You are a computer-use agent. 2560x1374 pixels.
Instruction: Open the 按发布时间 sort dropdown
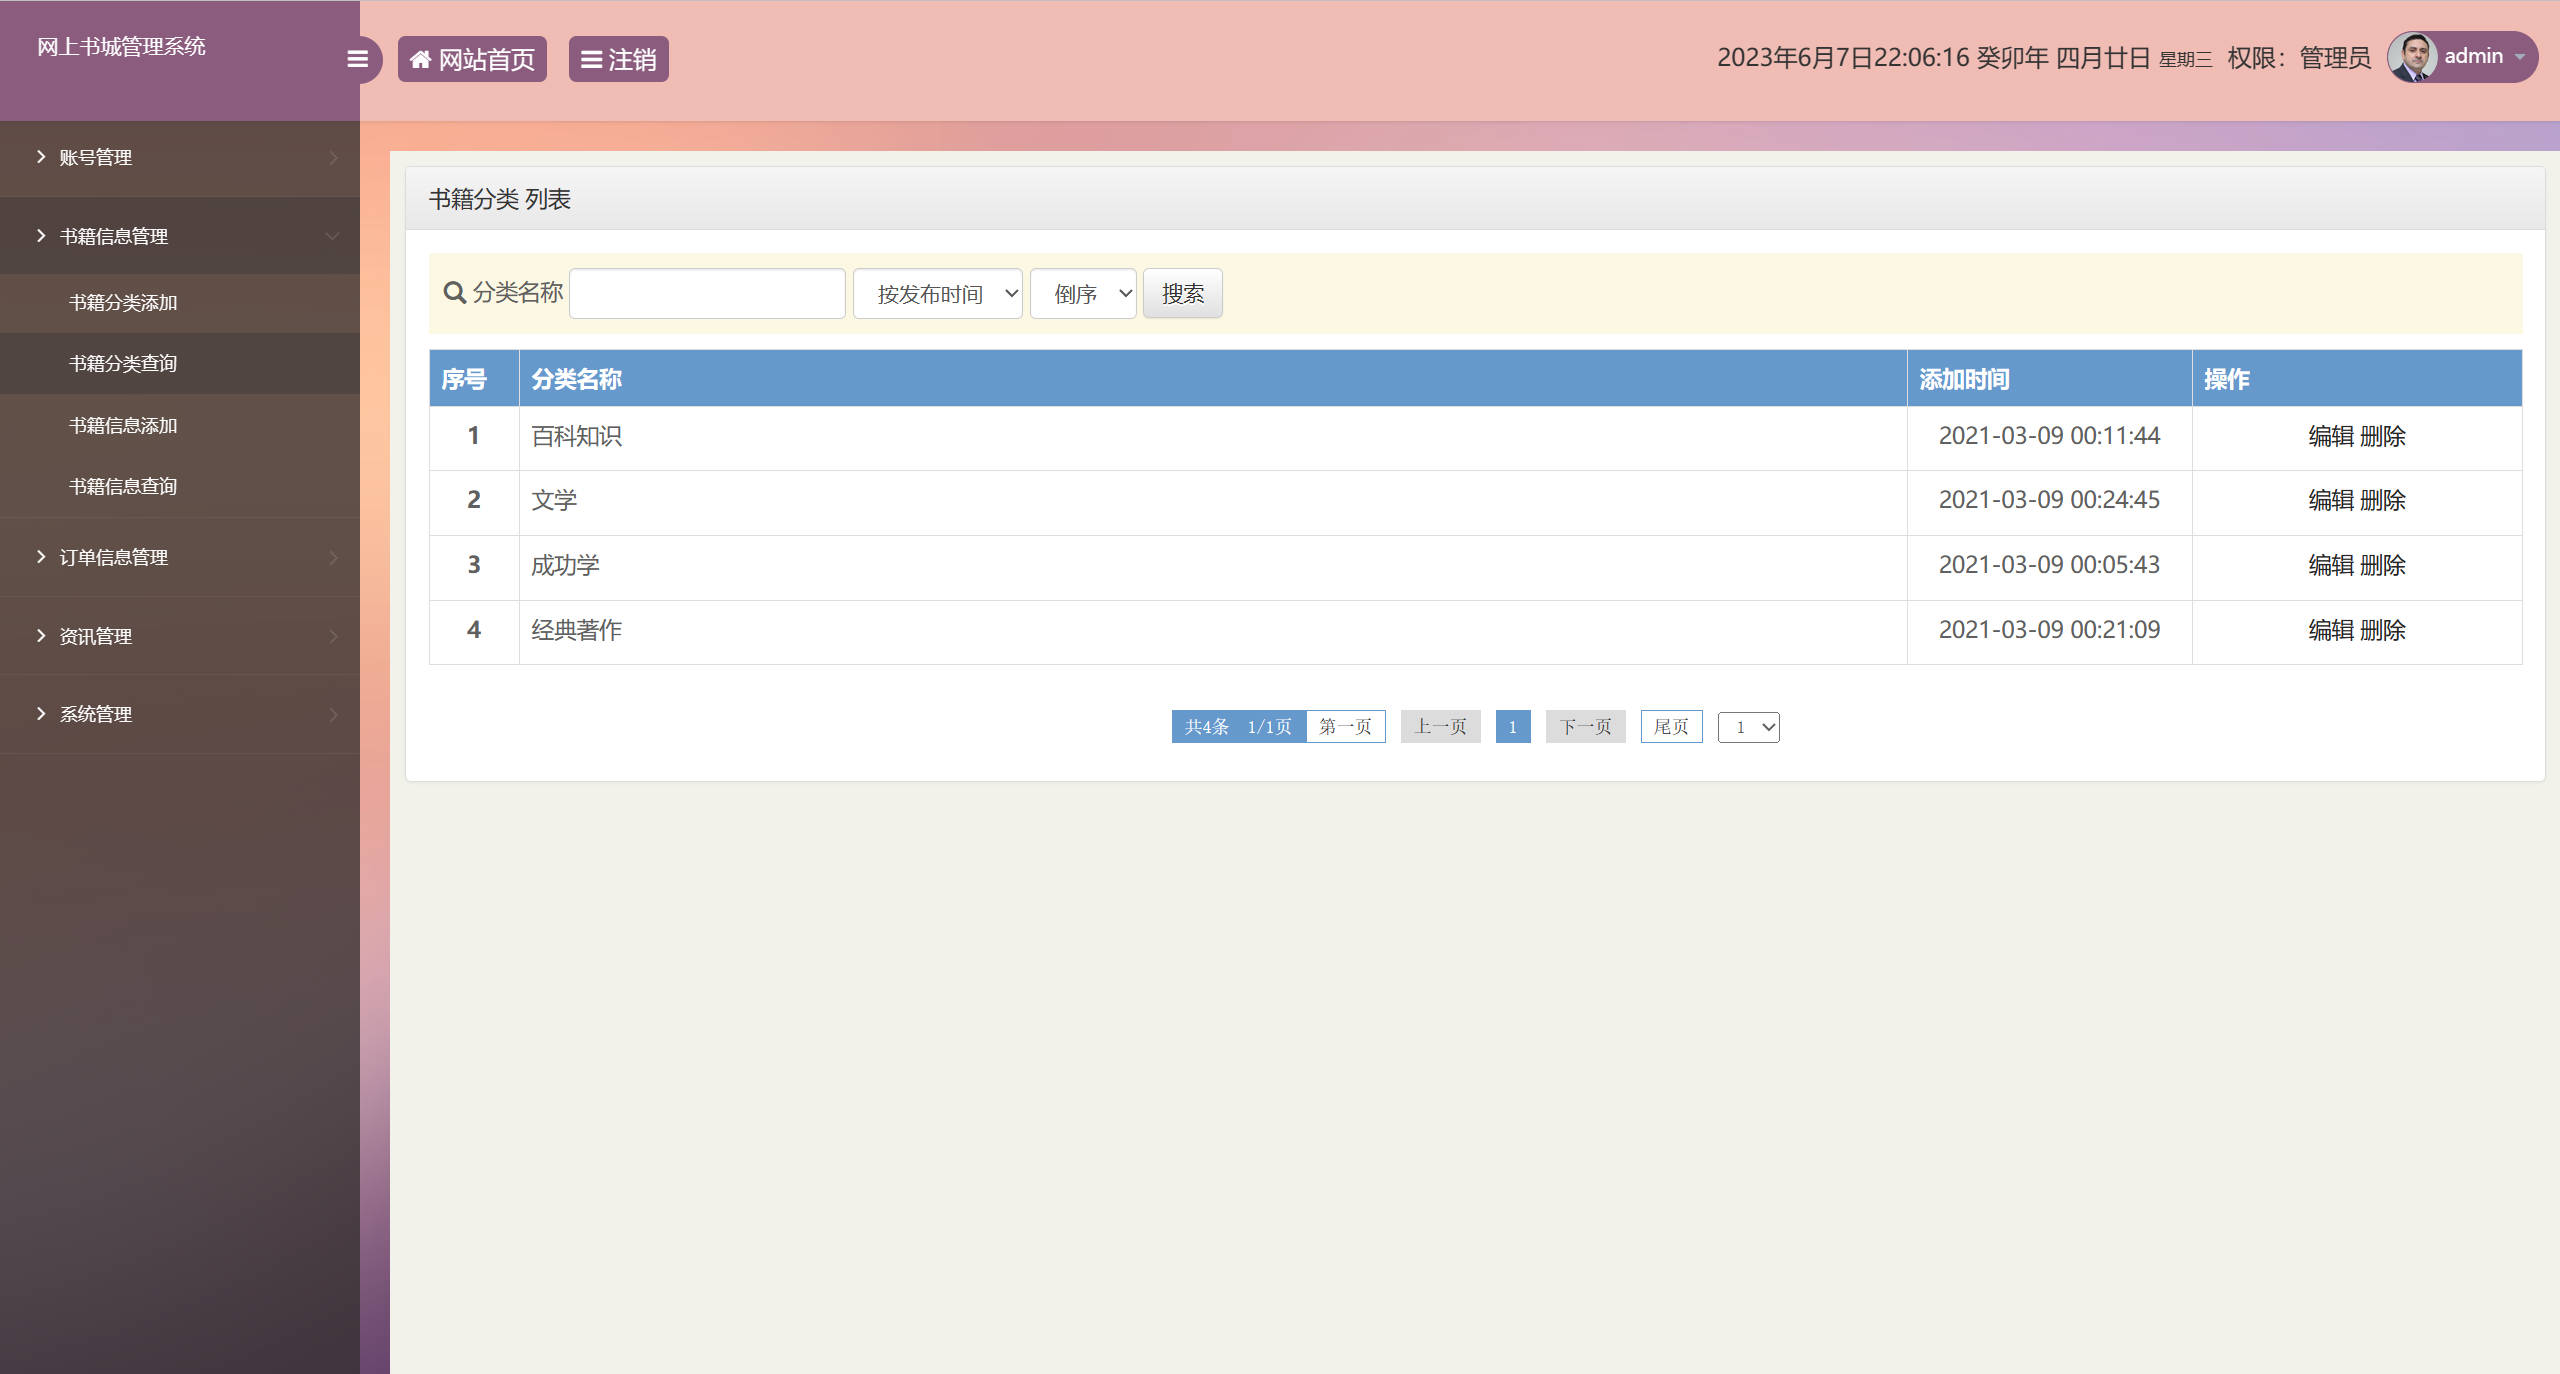click(937, 294)
